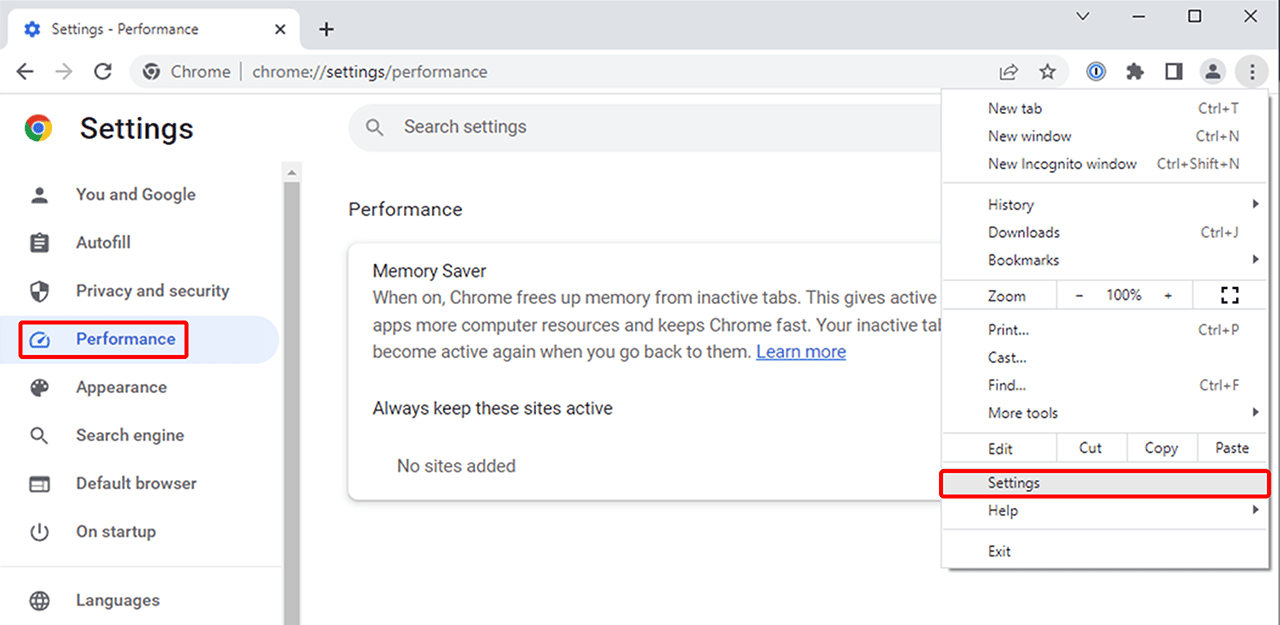Click the Search settings field
The image size is (1280, 625).
(640, 127)
